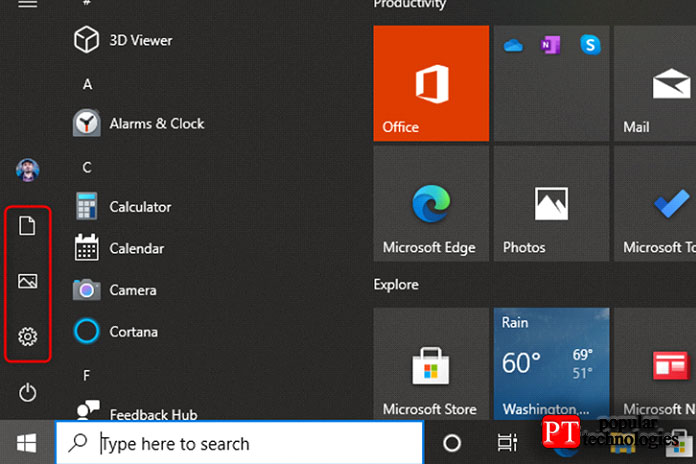Image resolution: width=696 pixels, height=464 pixels.
Task: Click the Productivity group heading
Action: click(409, 4)
